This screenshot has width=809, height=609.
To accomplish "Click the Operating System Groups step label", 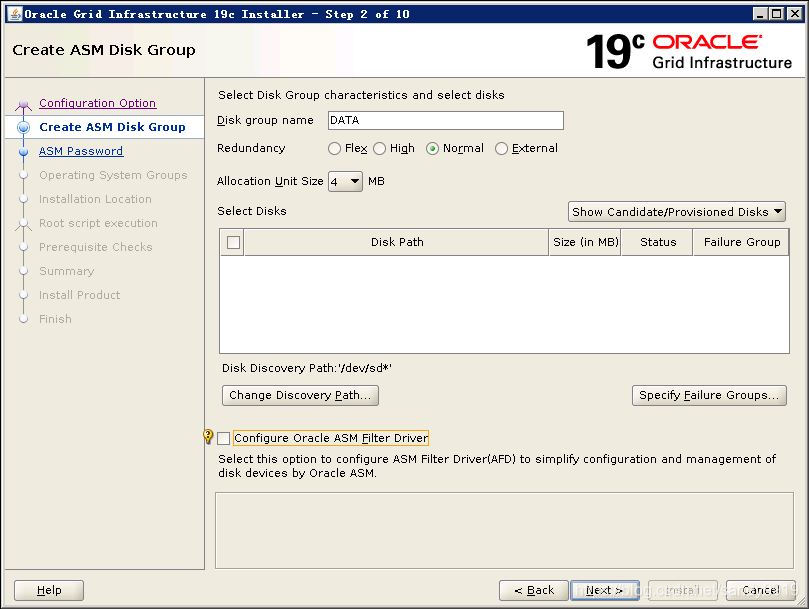I will pyautogui.click(x=113, y=175).
